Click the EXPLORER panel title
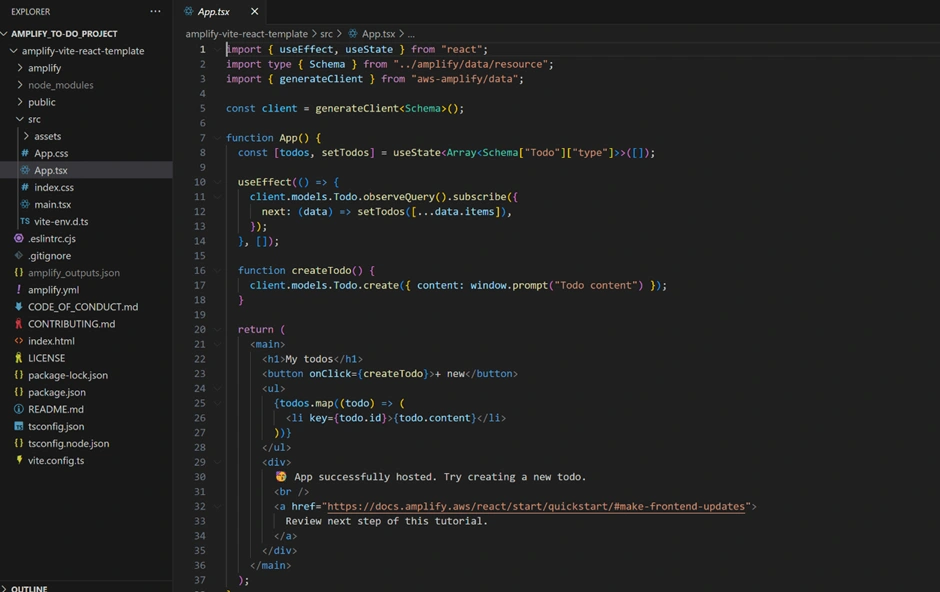The height and width of the screenshot is (592, 940). (x=31, y=11)
